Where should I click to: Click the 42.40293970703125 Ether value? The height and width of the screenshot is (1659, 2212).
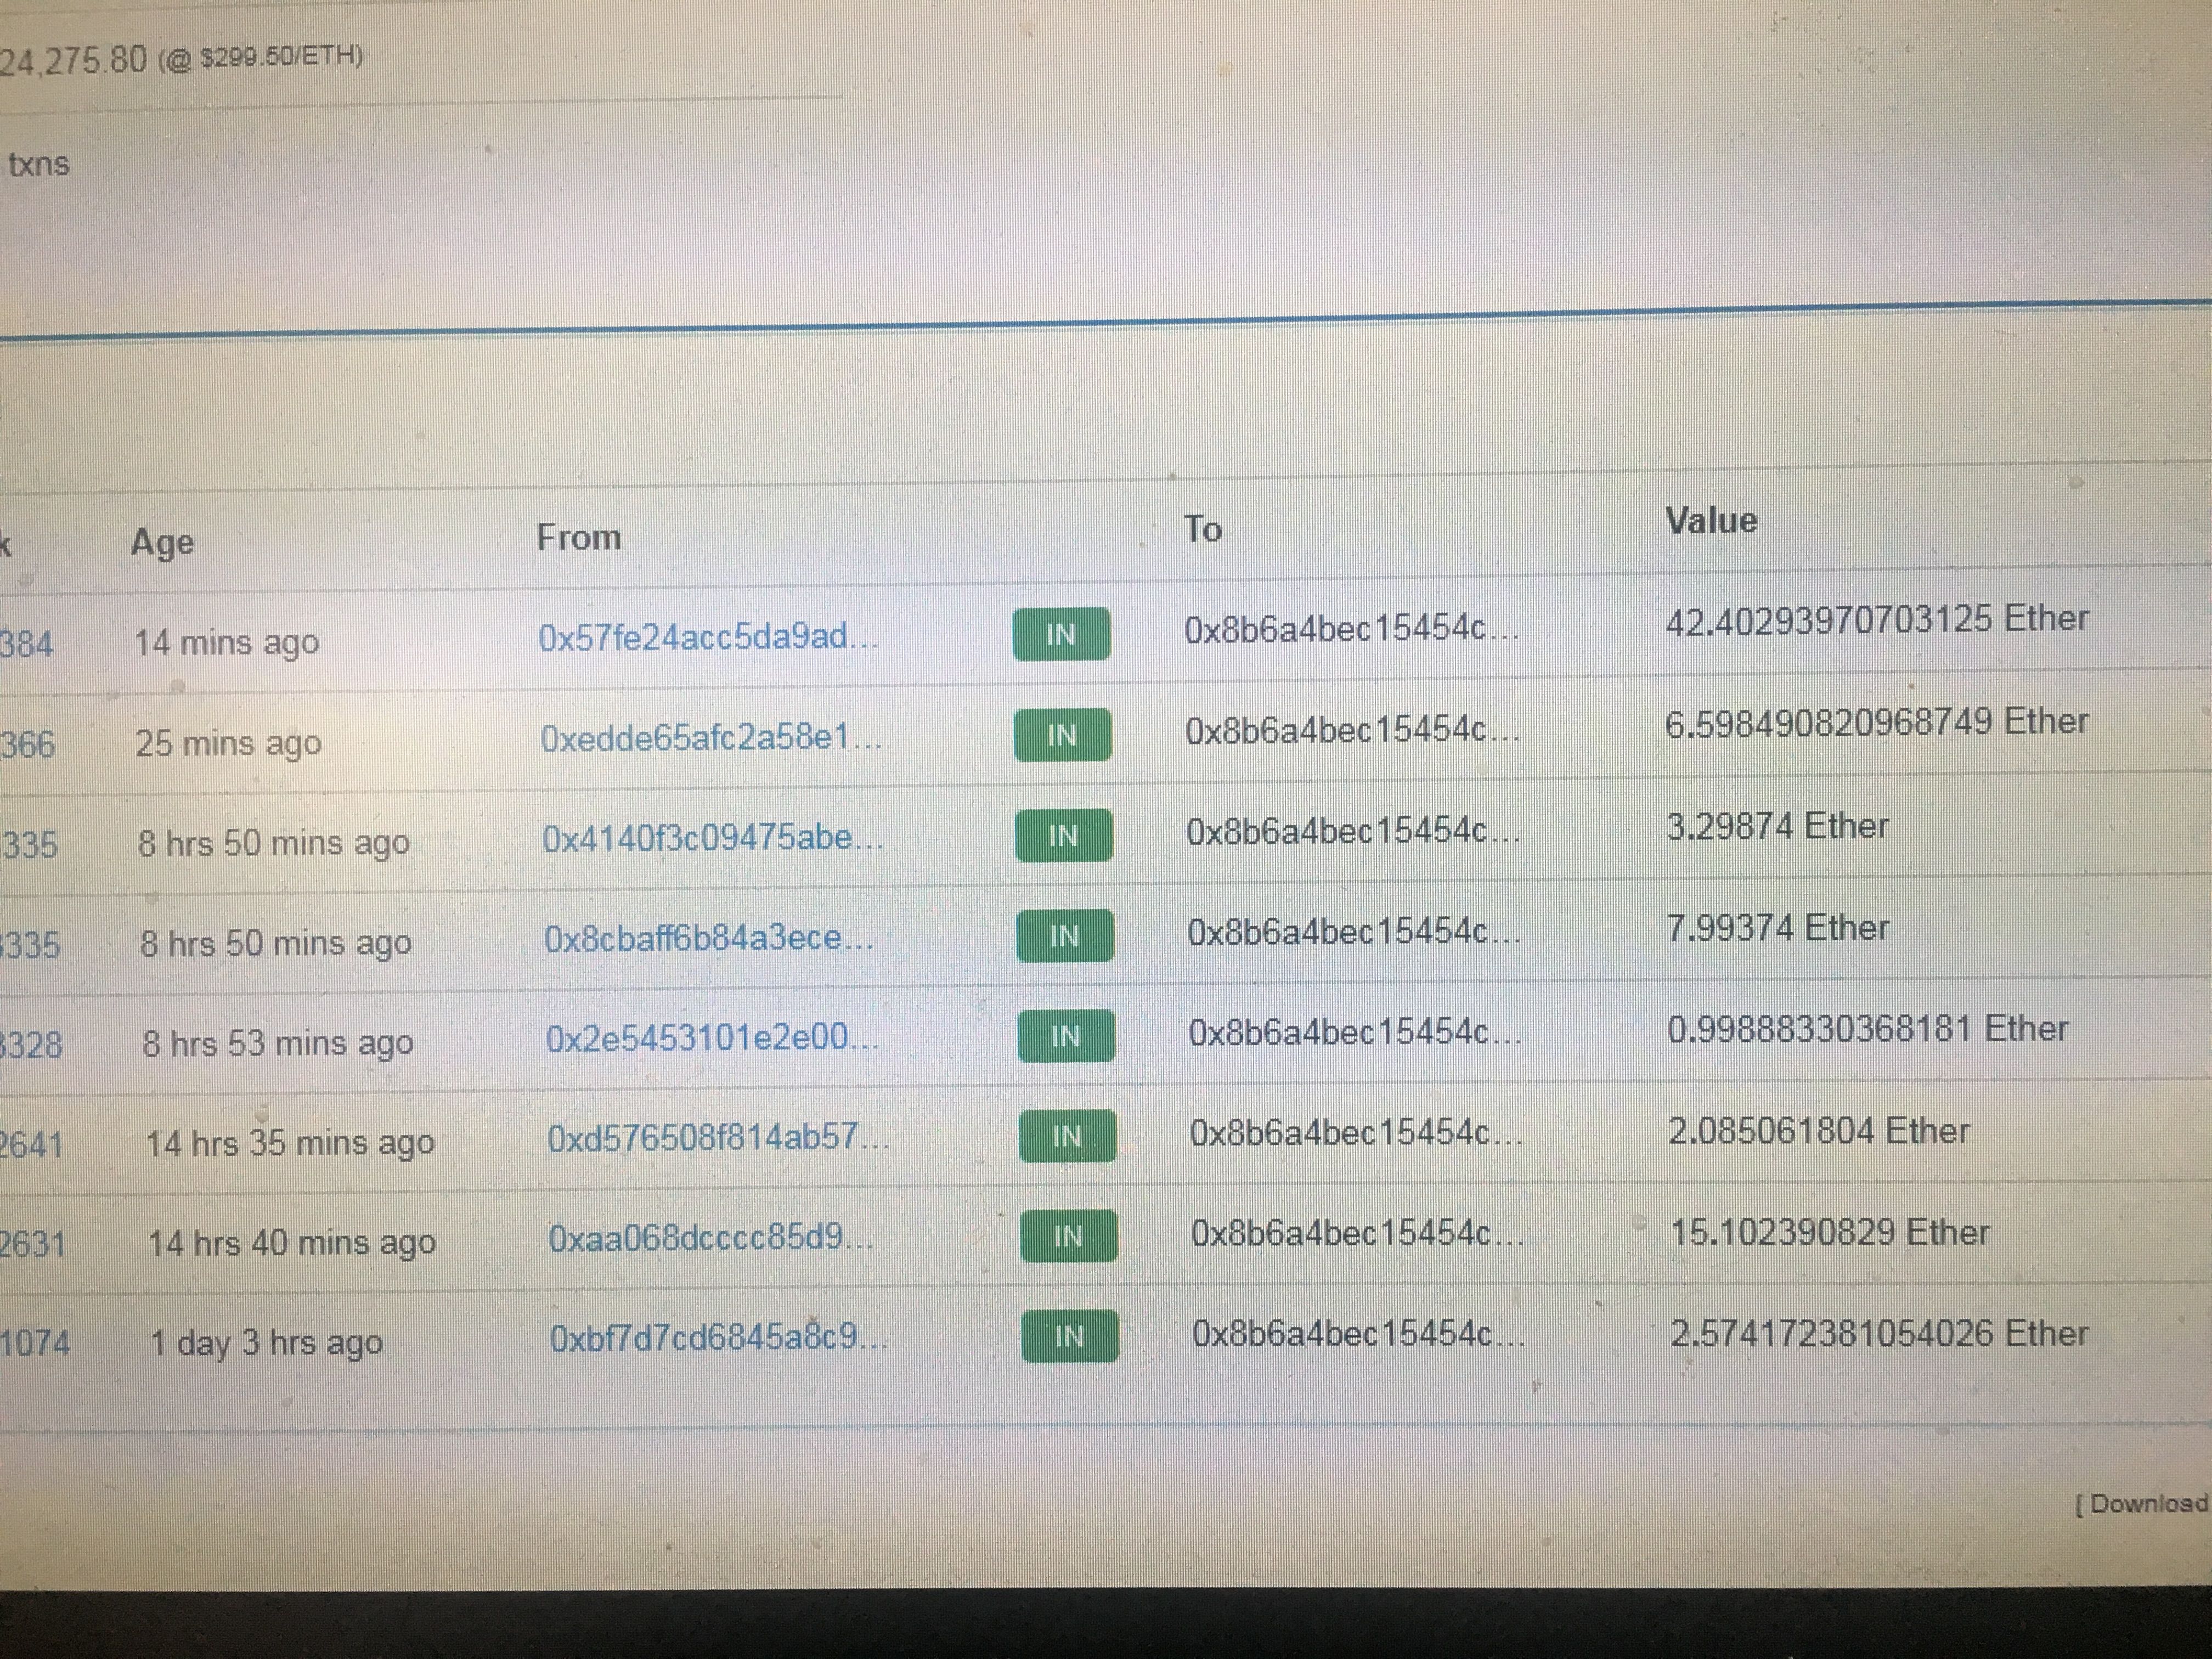point(1877,619)
